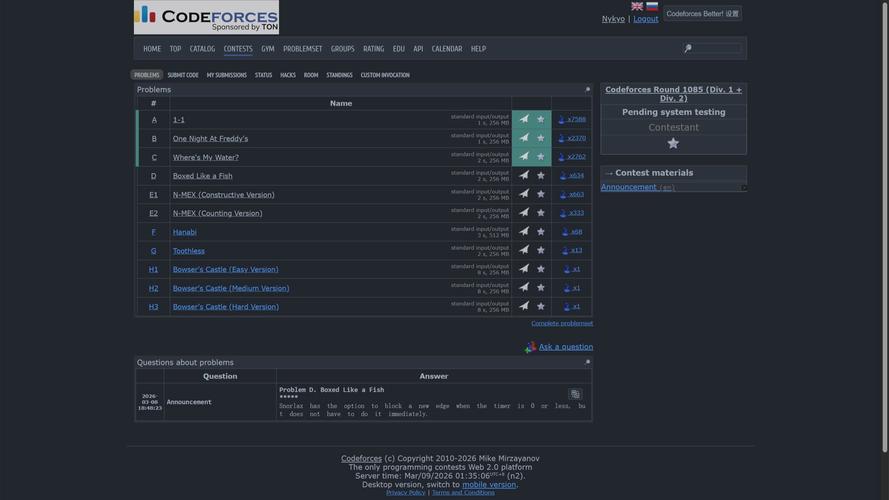Expand the Announcement materials row arrow

[743, 188]
